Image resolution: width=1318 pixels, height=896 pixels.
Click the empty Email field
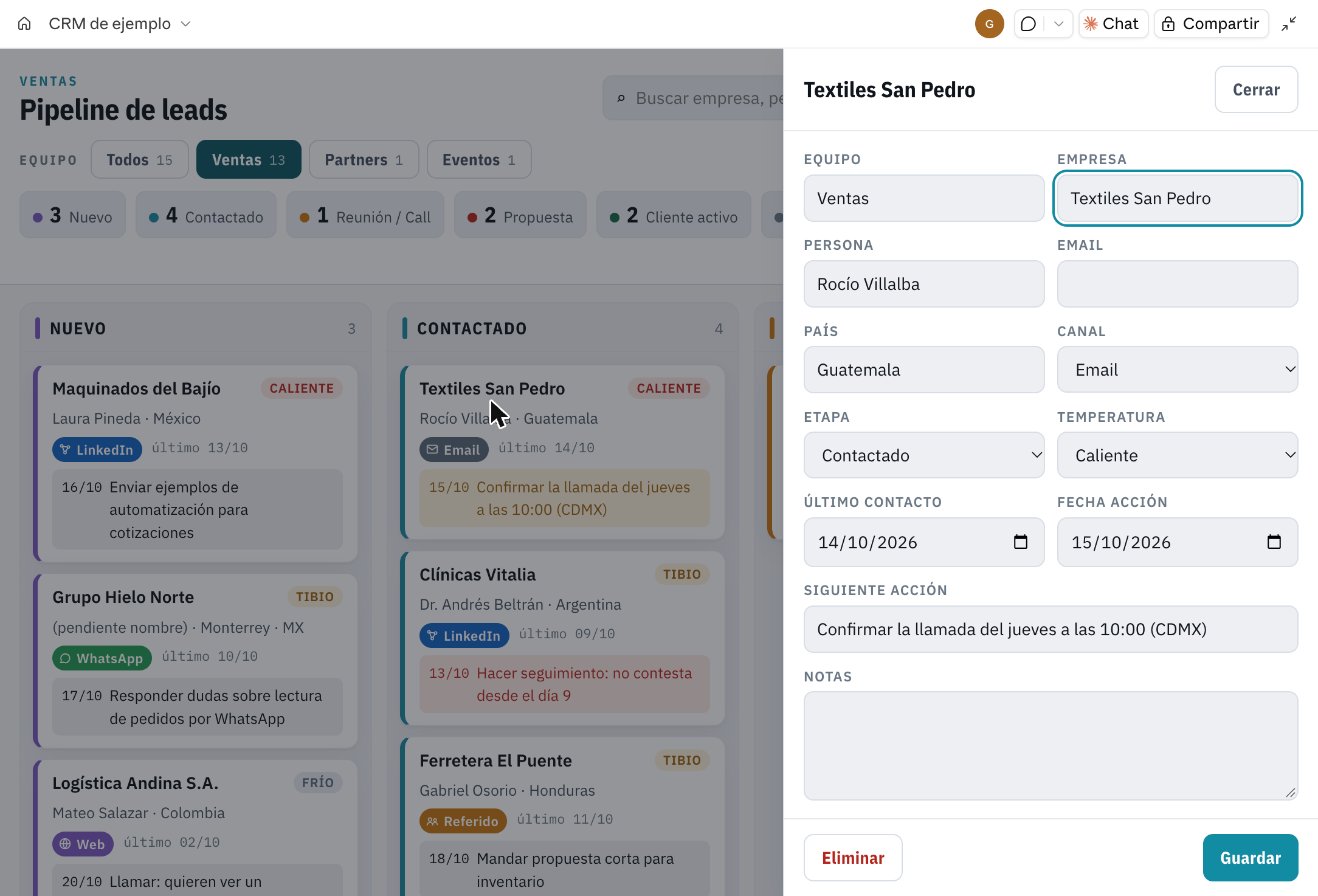(x=1177, y=284)
